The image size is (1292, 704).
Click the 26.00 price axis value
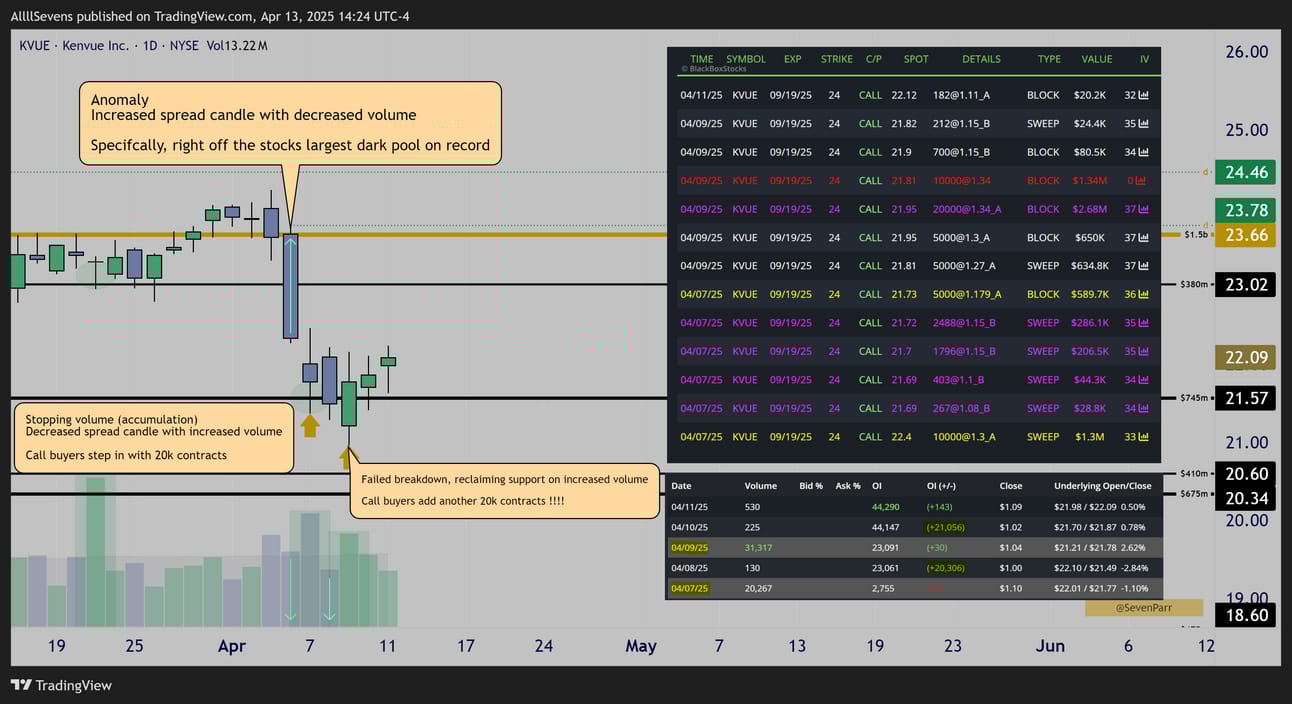tap(1246, 52)
